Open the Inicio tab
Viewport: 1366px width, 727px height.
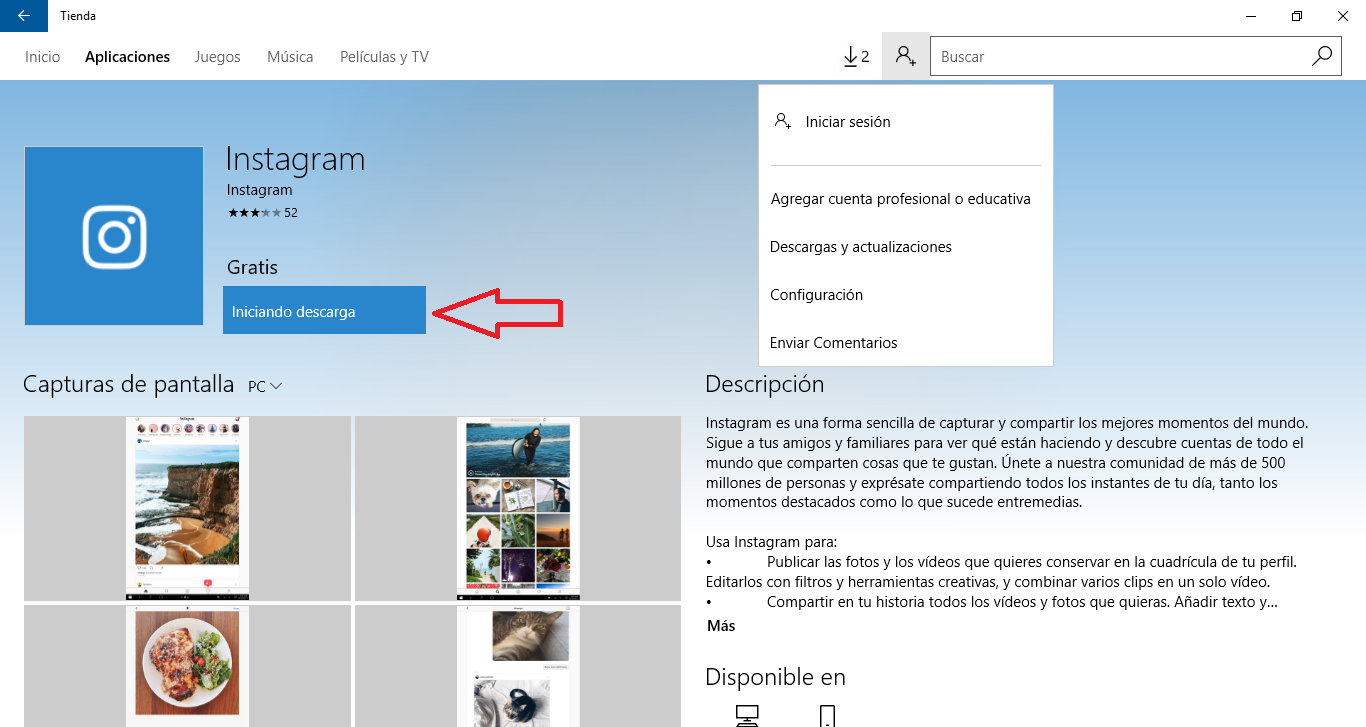(42, 57)
